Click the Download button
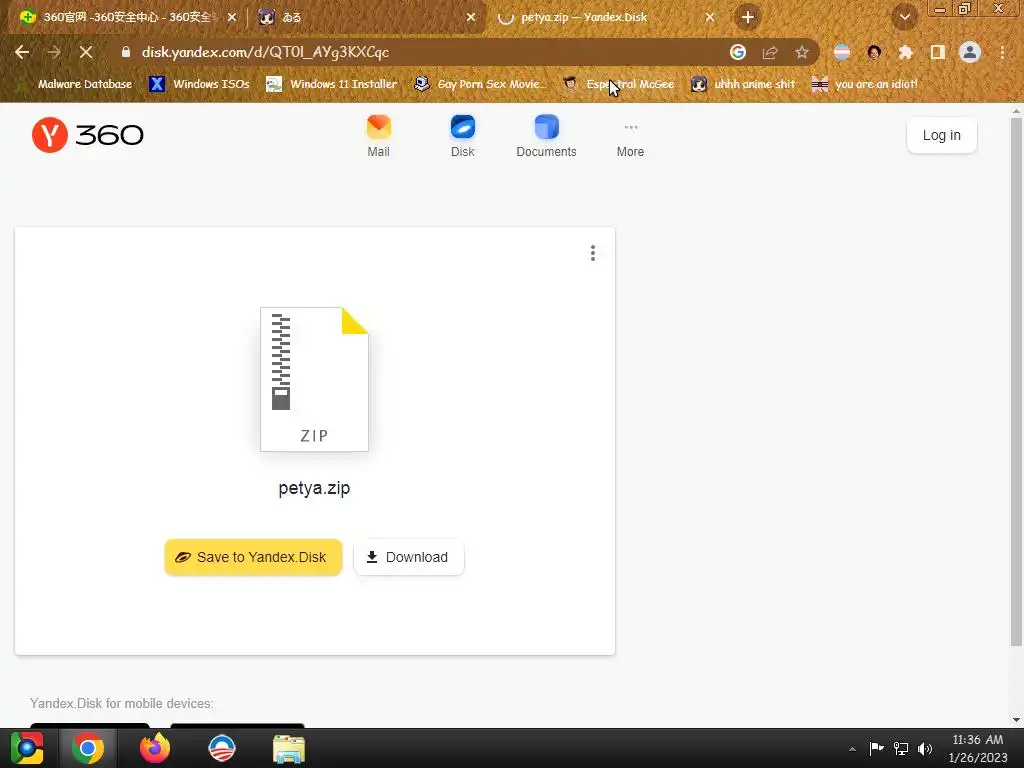 (x=408, y=557)
